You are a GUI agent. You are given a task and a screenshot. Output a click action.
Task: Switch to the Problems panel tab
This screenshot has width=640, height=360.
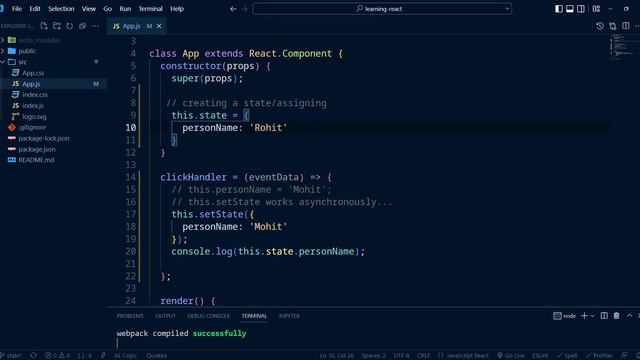[130, 316]
